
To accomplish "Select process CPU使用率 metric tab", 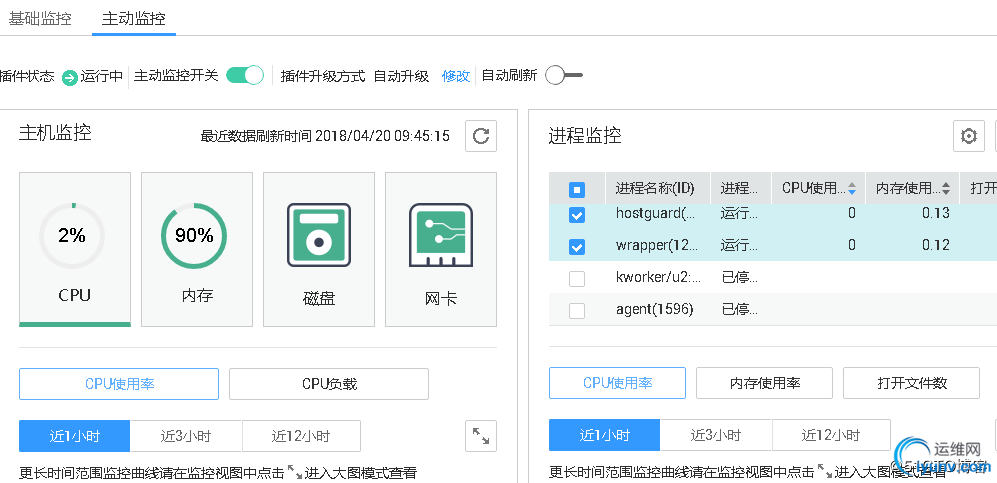I will point(617,383).
